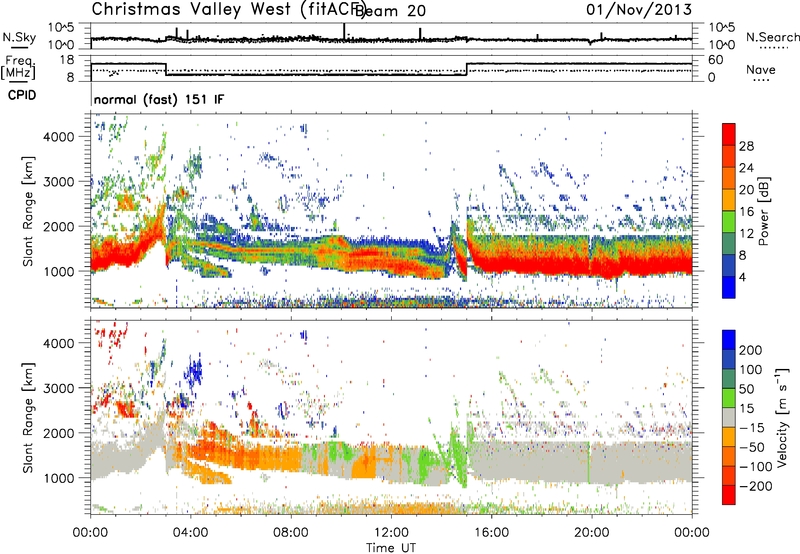Select the Beam 20 label
Image resolution: width=800 pixels, height=554 pixels.
point(390,11)
